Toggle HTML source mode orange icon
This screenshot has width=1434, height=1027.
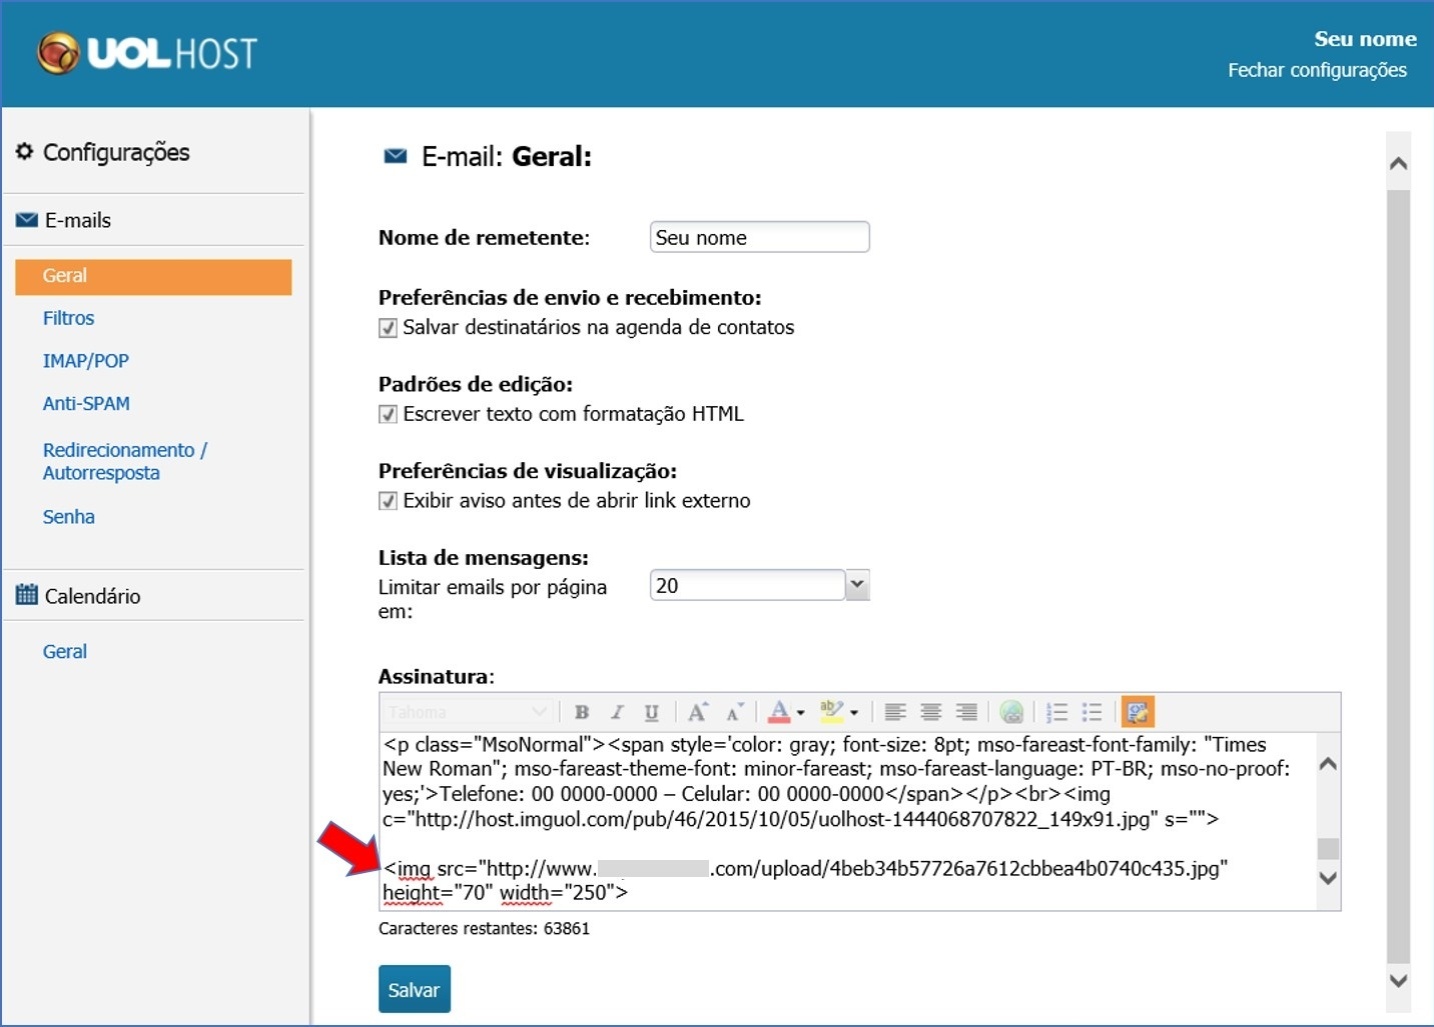click(1138, 712)
